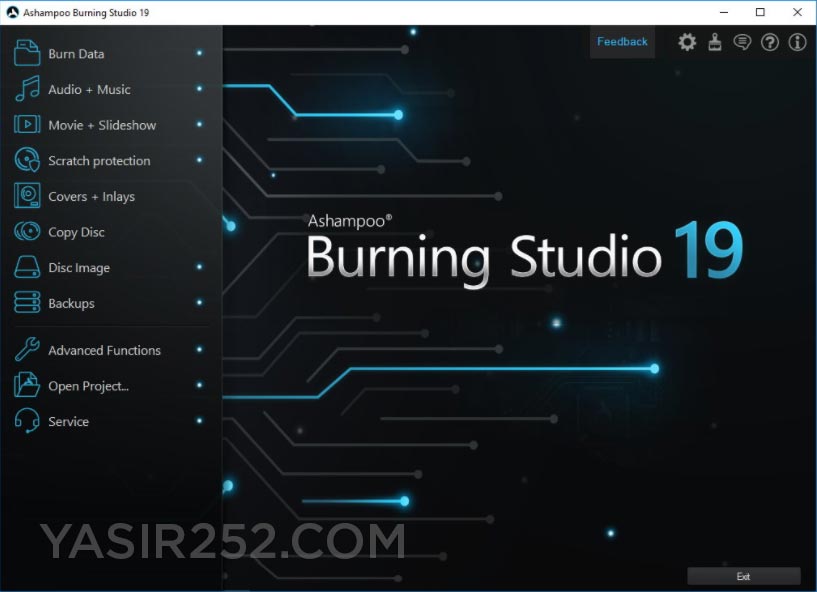Screen dimensions: 817x592
Task: Expand Audio + Music submenu dot
Action: click(x=200, y=89)
